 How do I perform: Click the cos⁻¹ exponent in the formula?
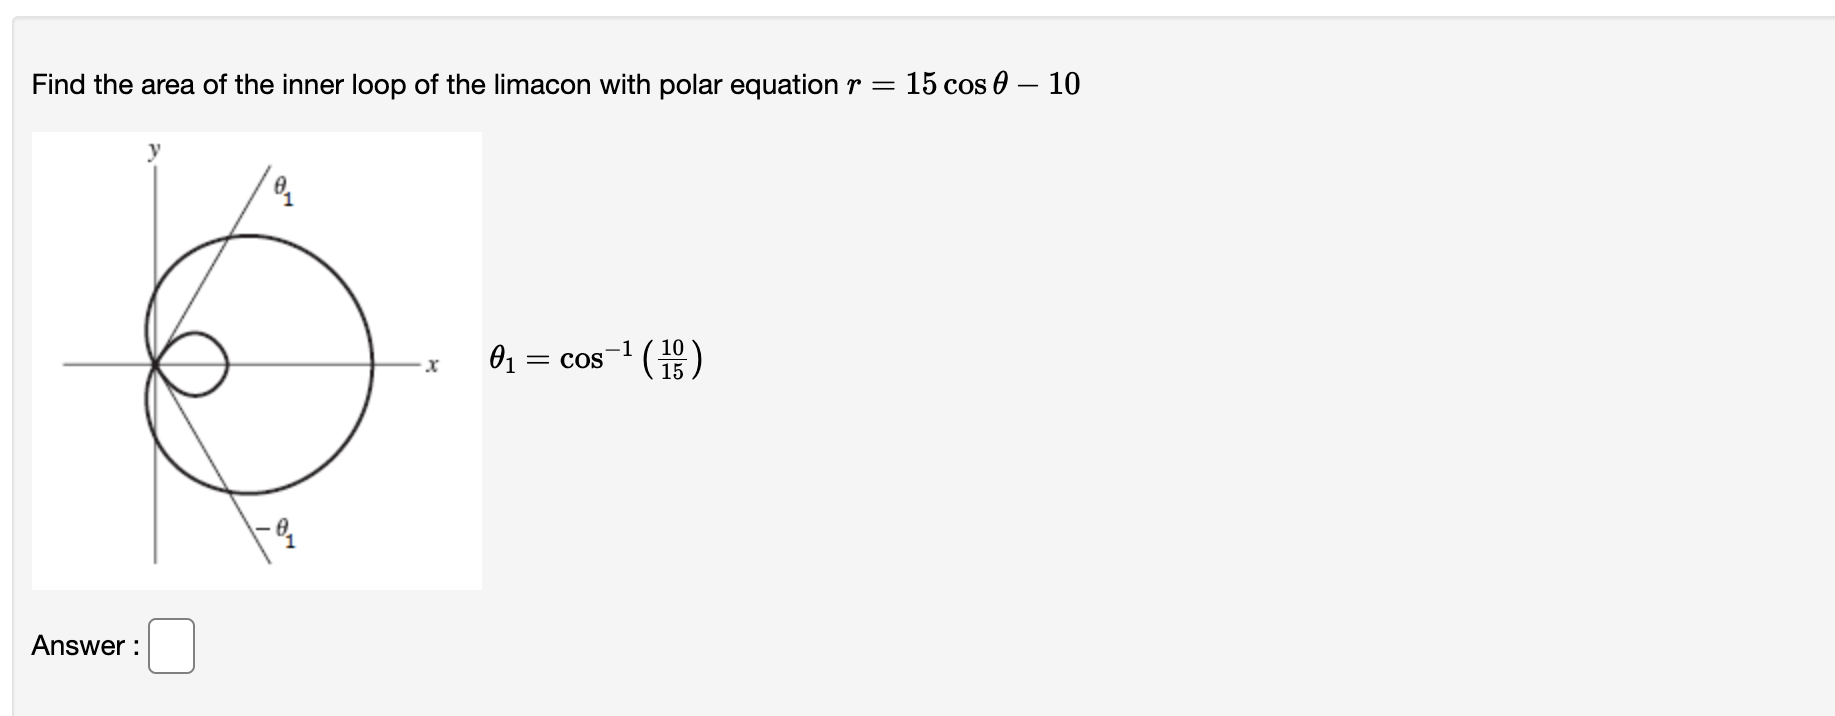[x=618, y=347]
